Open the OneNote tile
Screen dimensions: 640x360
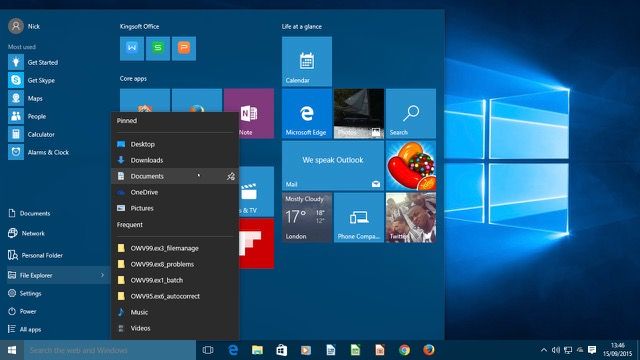[x=256, y=113]
